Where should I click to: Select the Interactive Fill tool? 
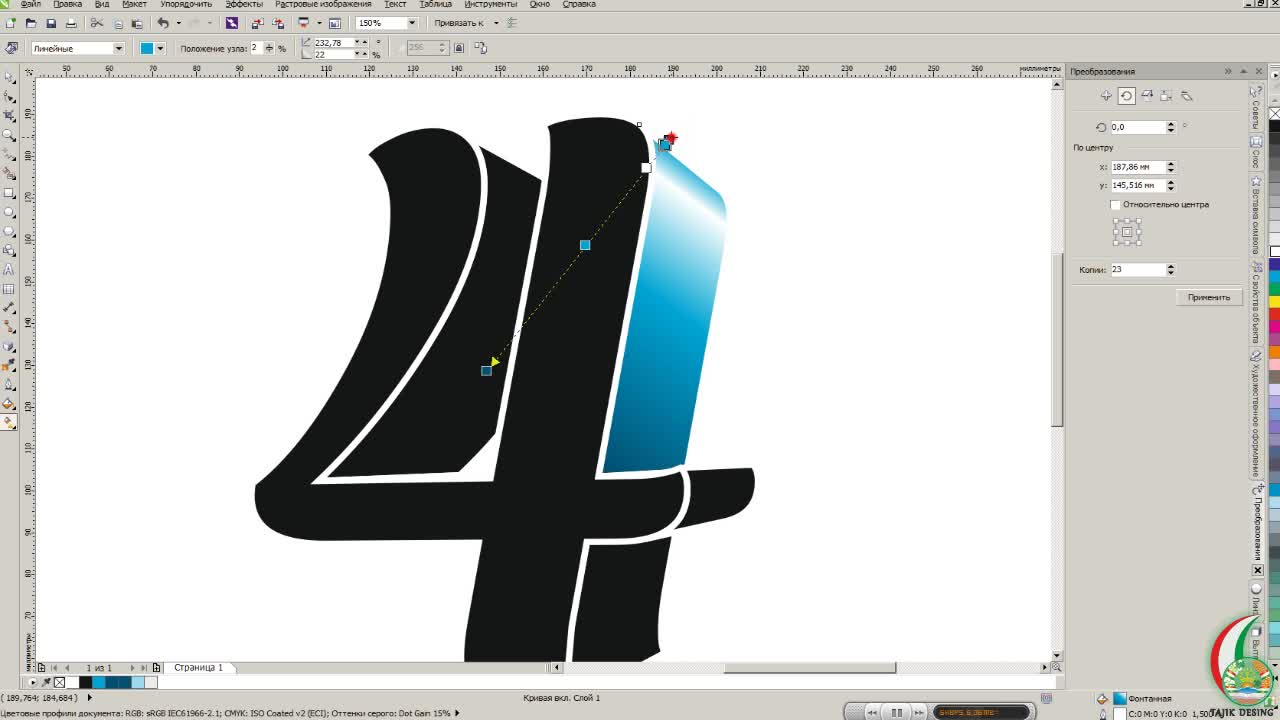(x=10, y=422)
